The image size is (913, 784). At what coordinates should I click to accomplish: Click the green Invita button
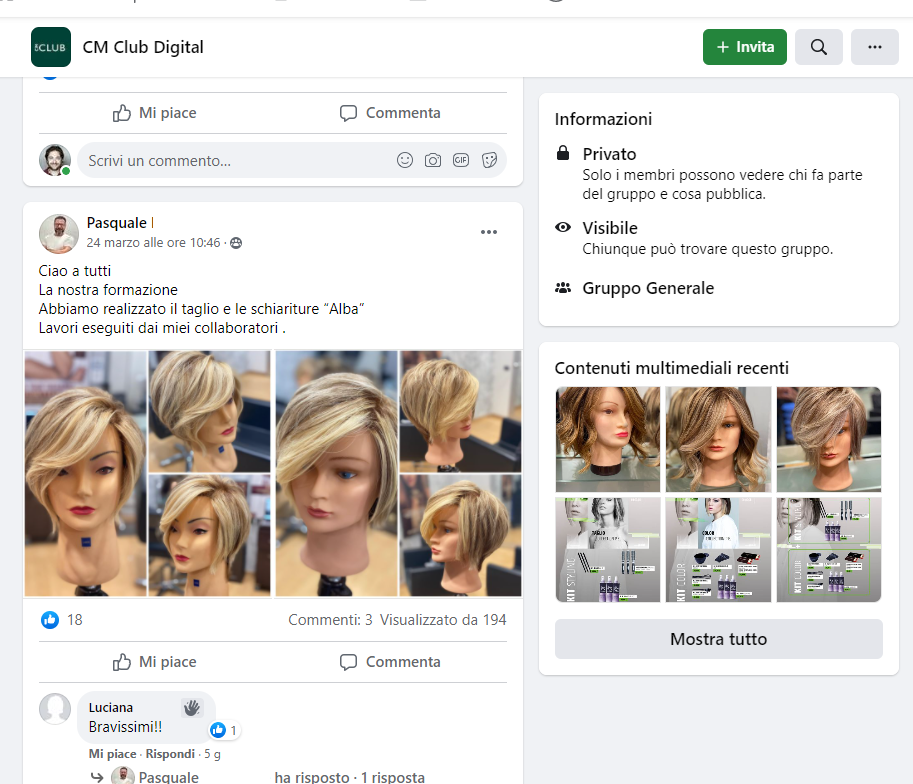(x=744, y=47)
